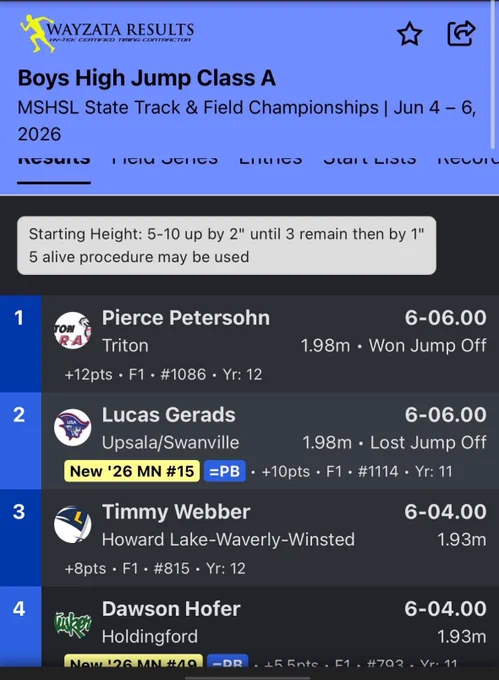The image size is (499, 680).
Task: Switch to the Start Lists tab
Action: [370, 160]
